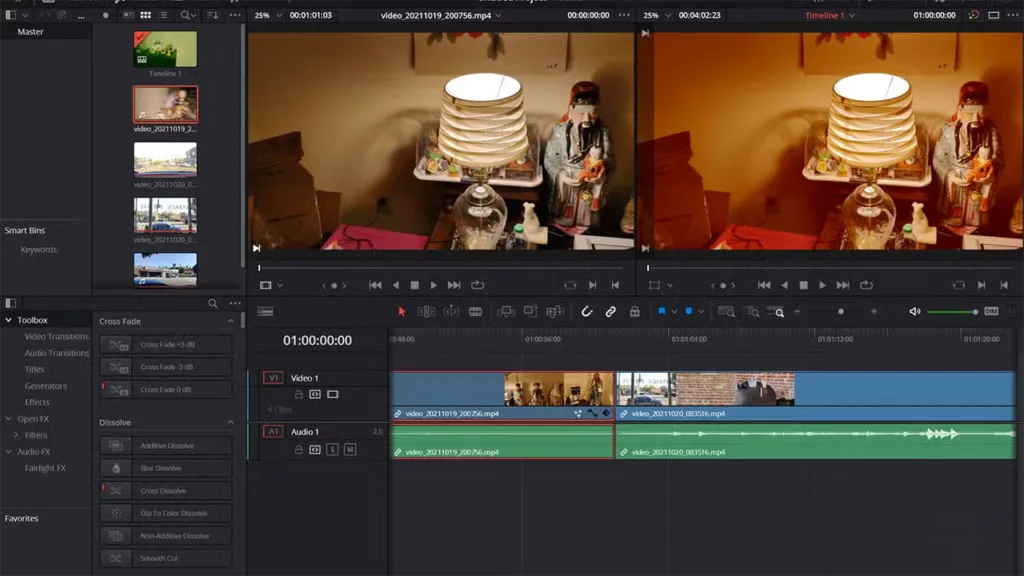Add a blue marker to the timeline
The image size is (1024, 576).
coord(688,312)
